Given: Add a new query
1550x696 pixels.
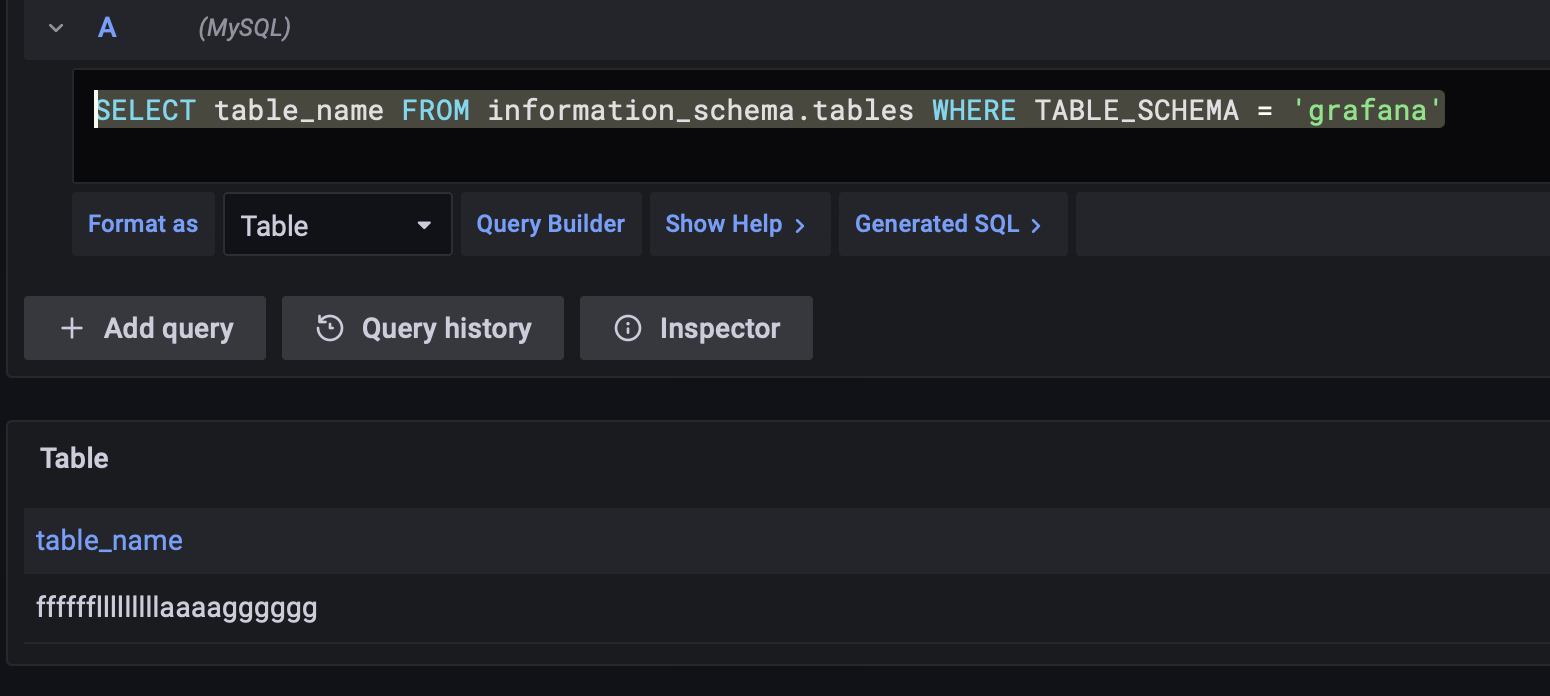Looking at the screenshot, I should 144,327.
